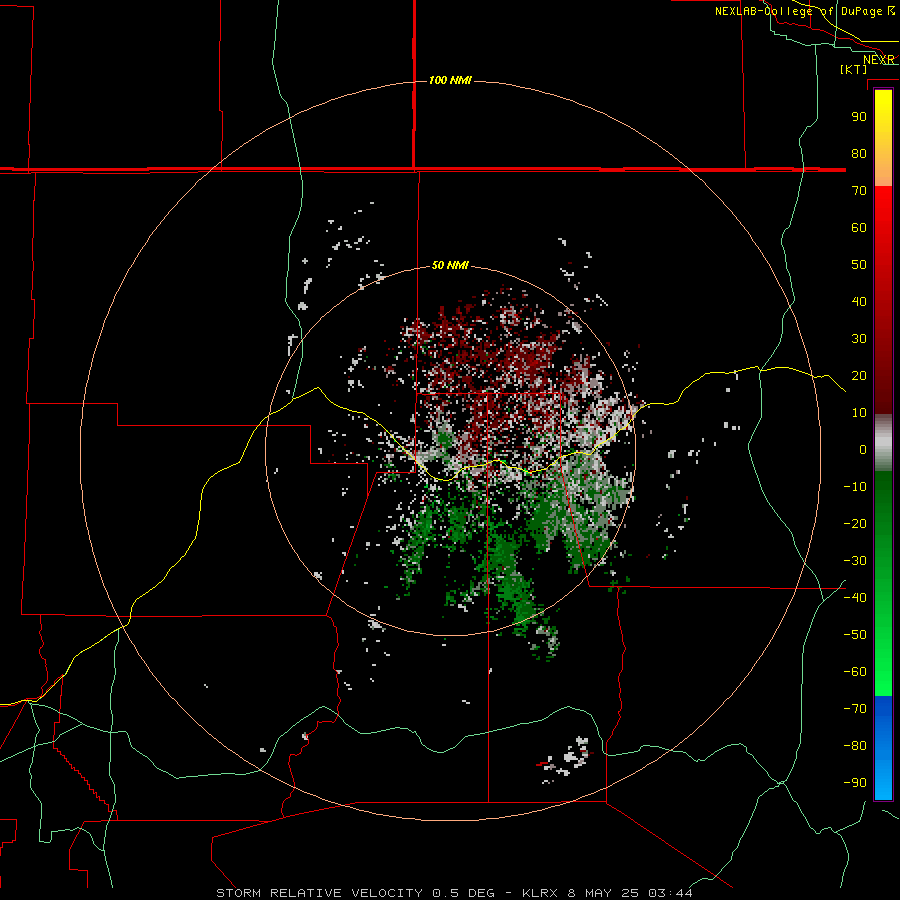Image resolution: width=900 pixels, height=900 pixels.
Task: Click the -70 scale label
Action: tap(855, 709)
